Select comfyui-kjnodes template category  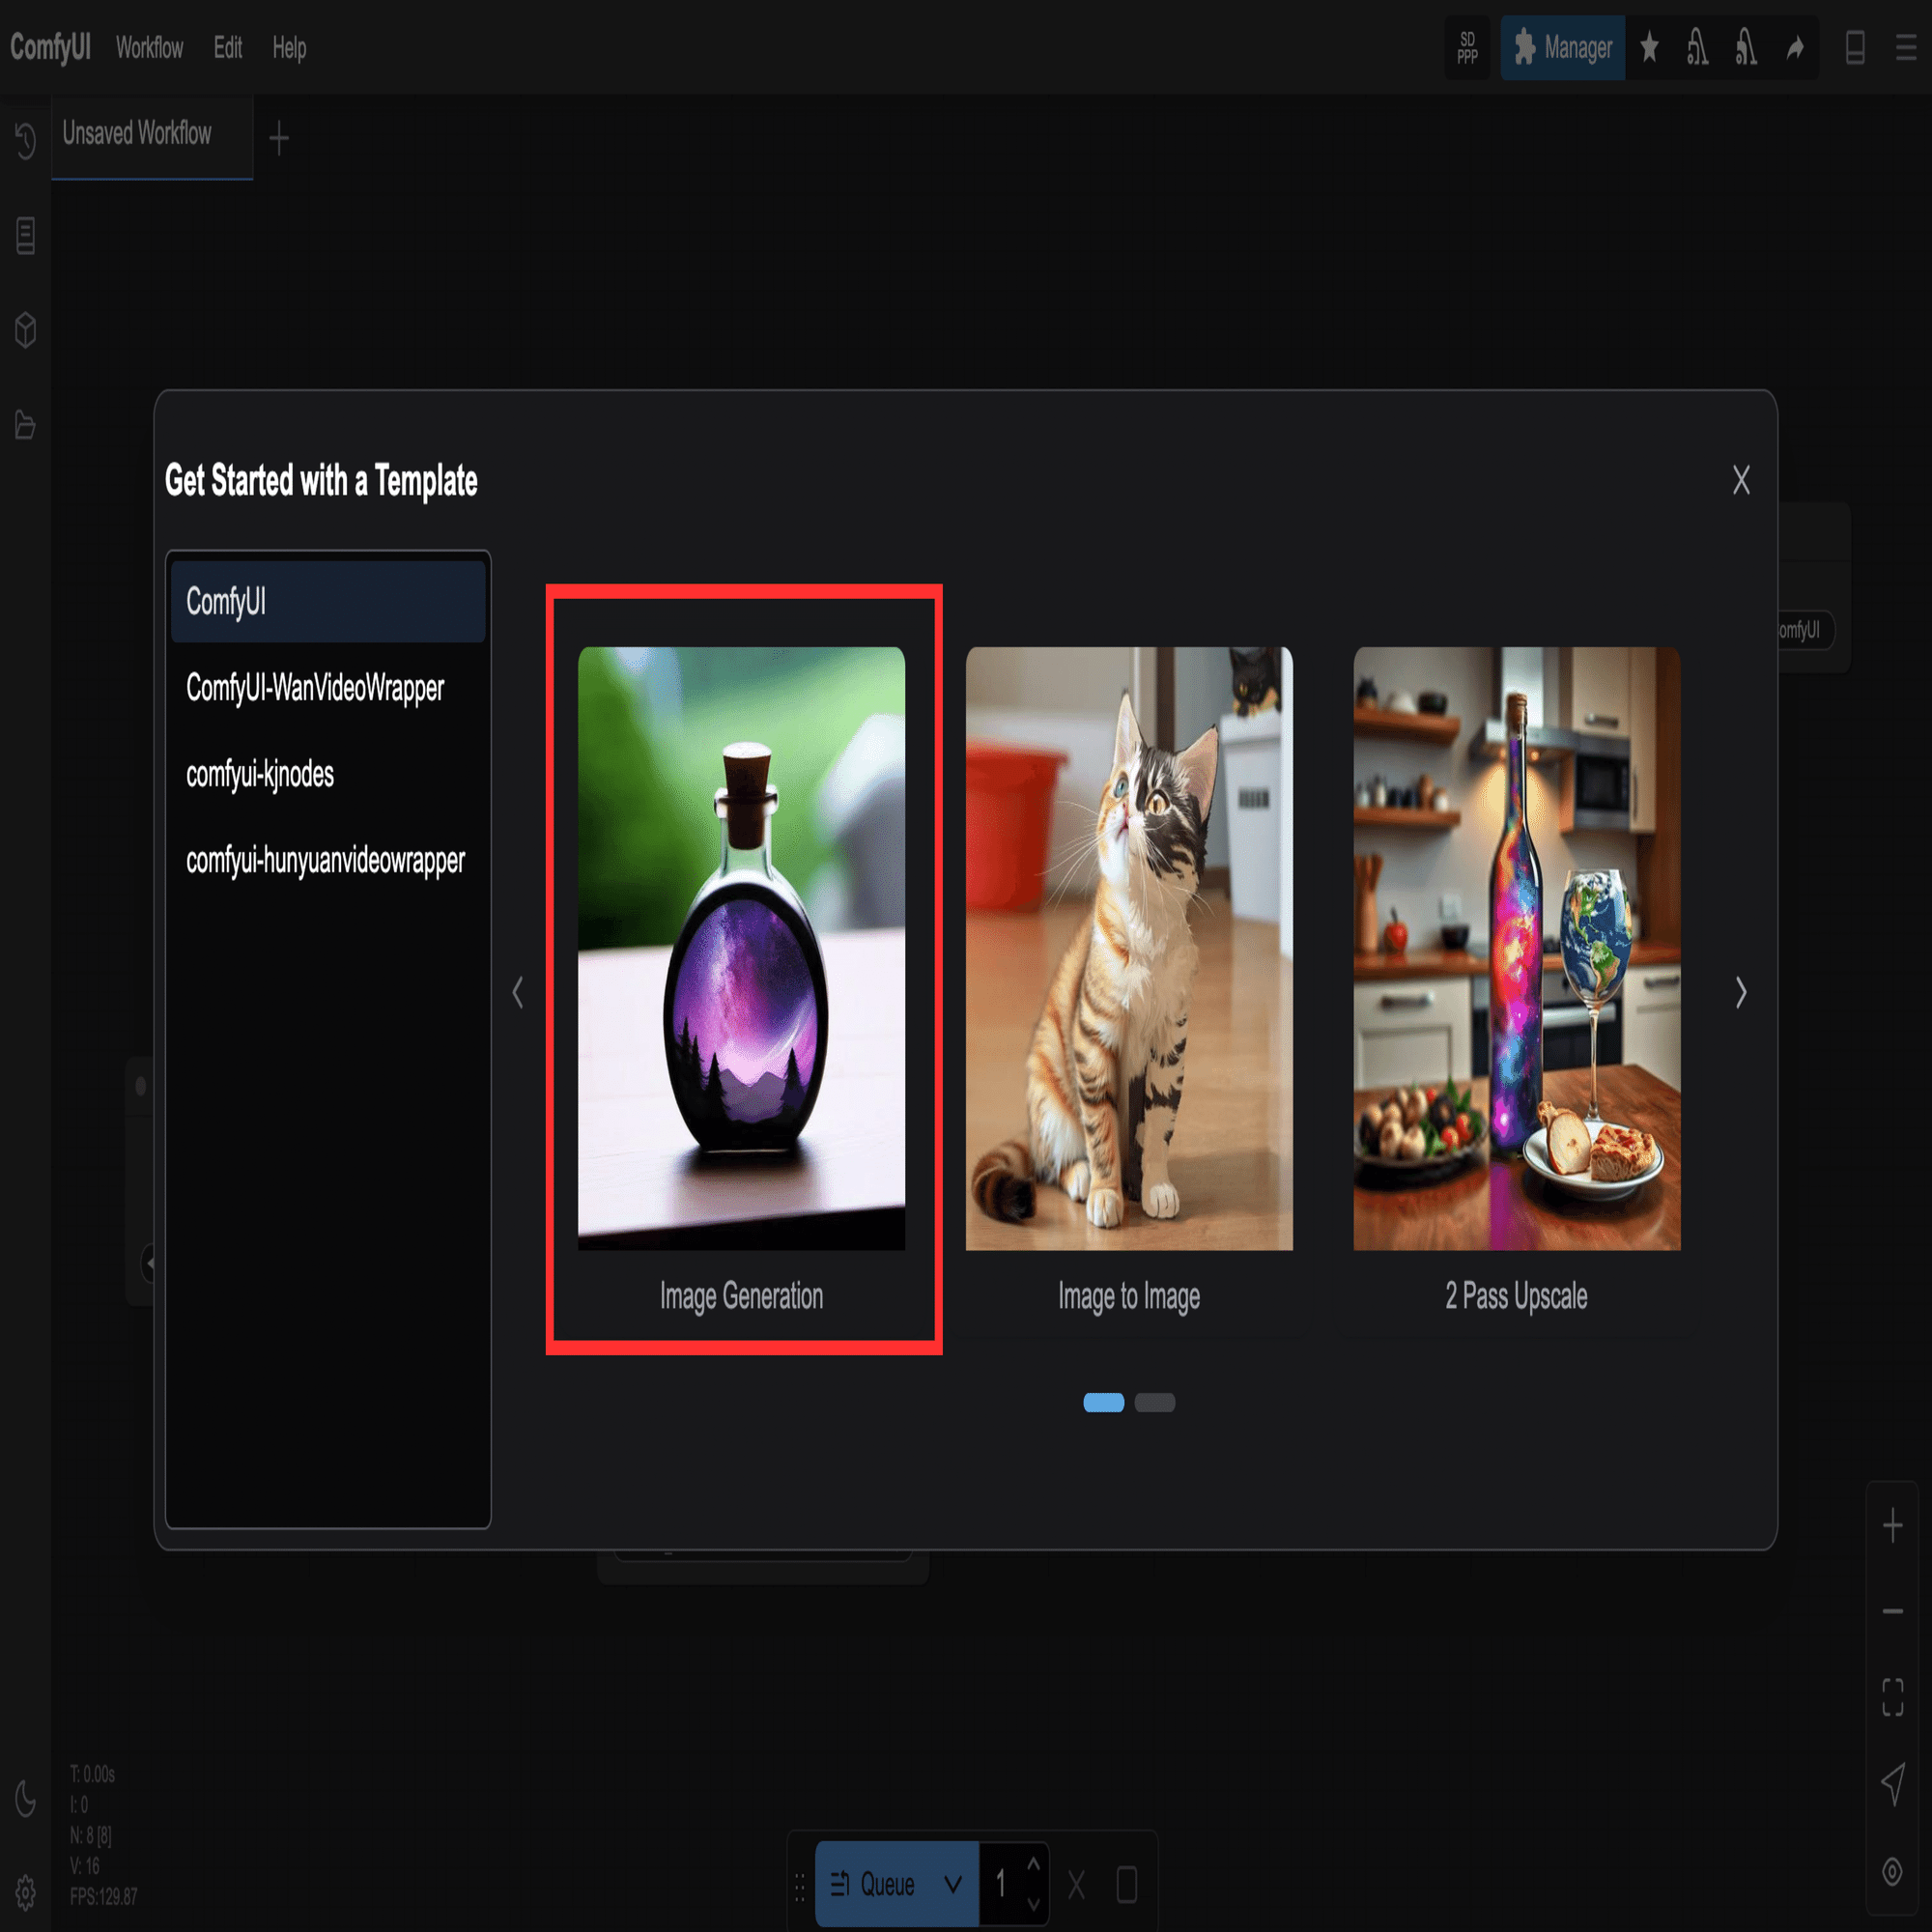[x=328, y=774]
